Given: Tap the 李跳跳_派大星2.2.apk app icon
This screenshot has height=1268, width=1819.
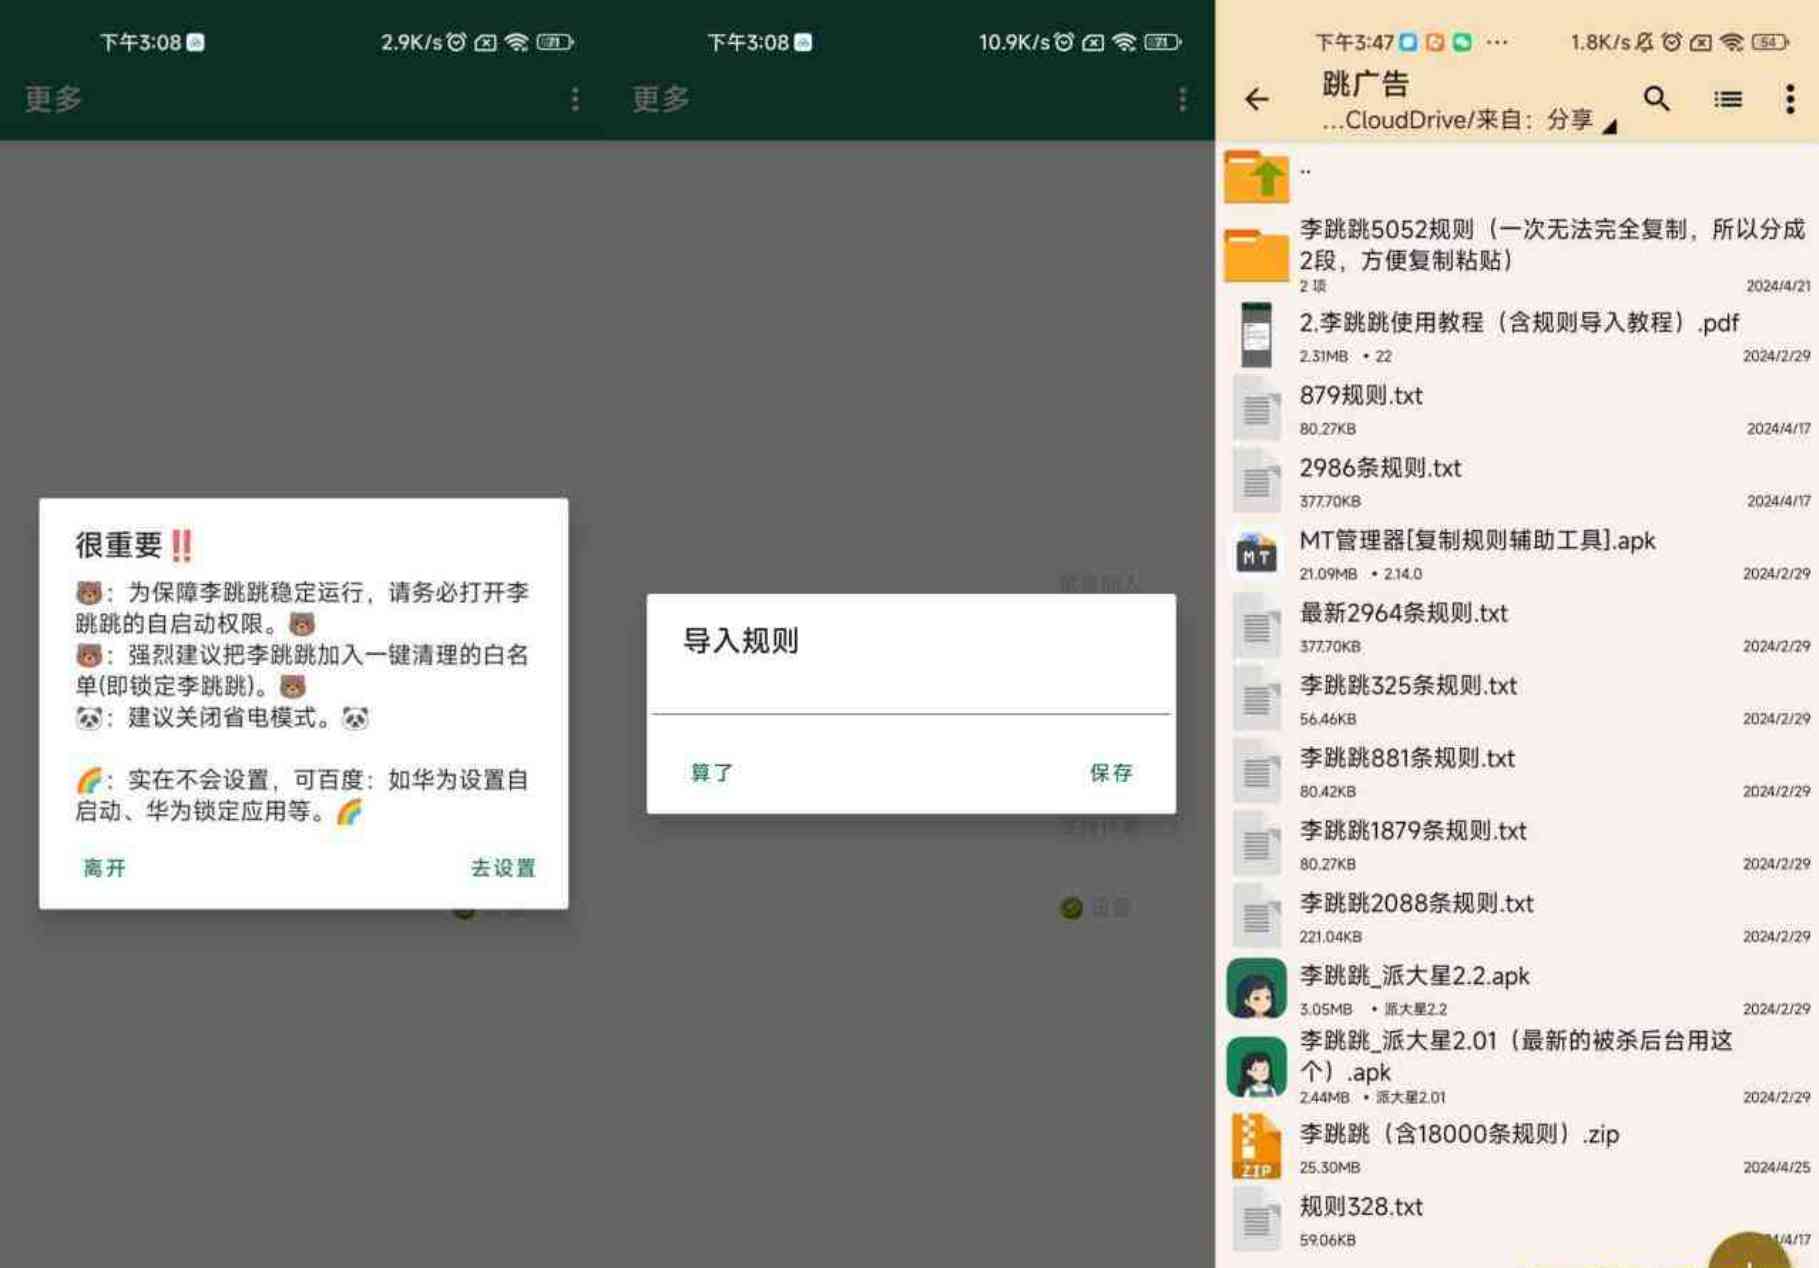Looking at the screenshot, I should [1256, 988].
